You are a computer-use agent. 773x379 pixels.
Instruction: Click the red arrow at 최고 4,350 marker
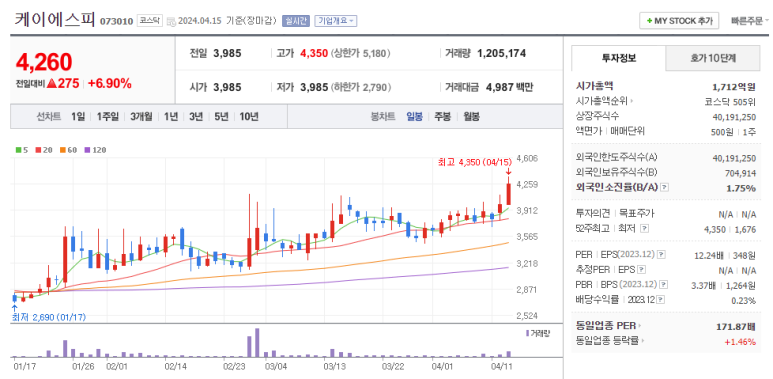(508, 172)
